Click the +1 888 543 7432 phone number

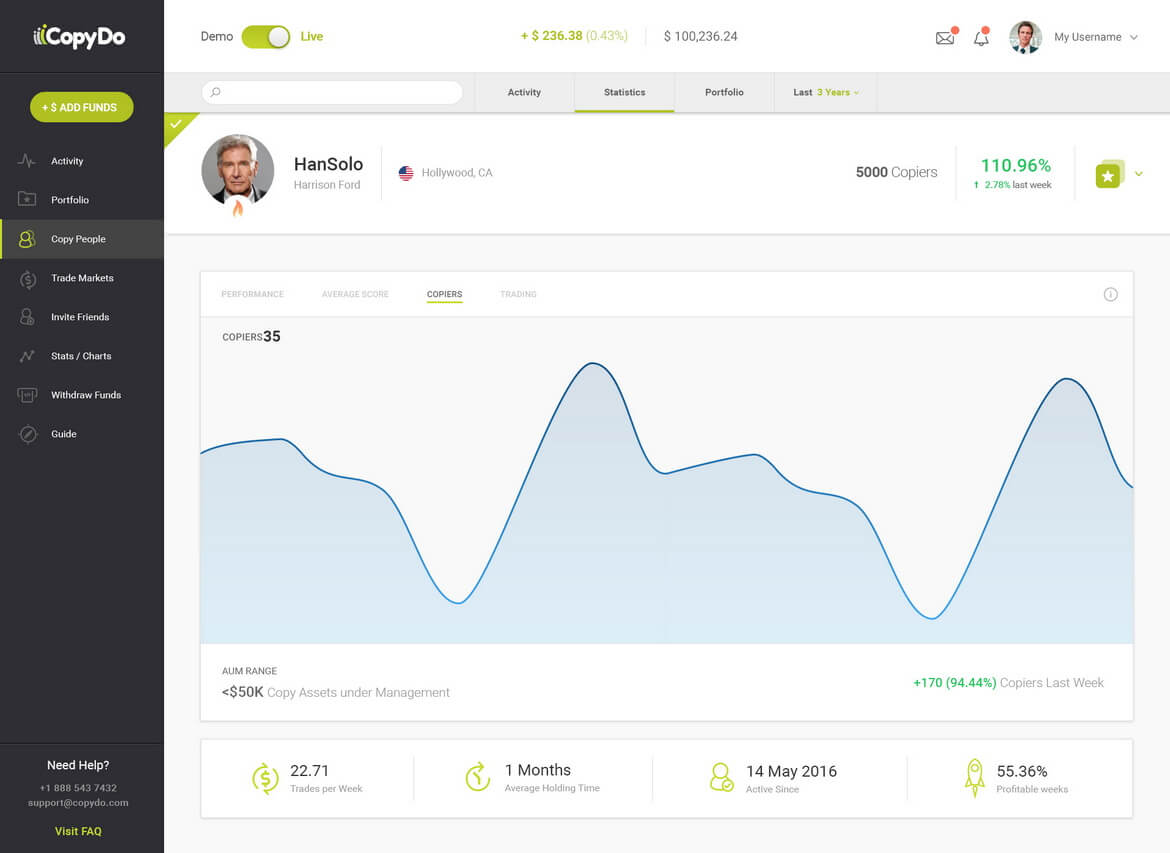click(78, 788)
